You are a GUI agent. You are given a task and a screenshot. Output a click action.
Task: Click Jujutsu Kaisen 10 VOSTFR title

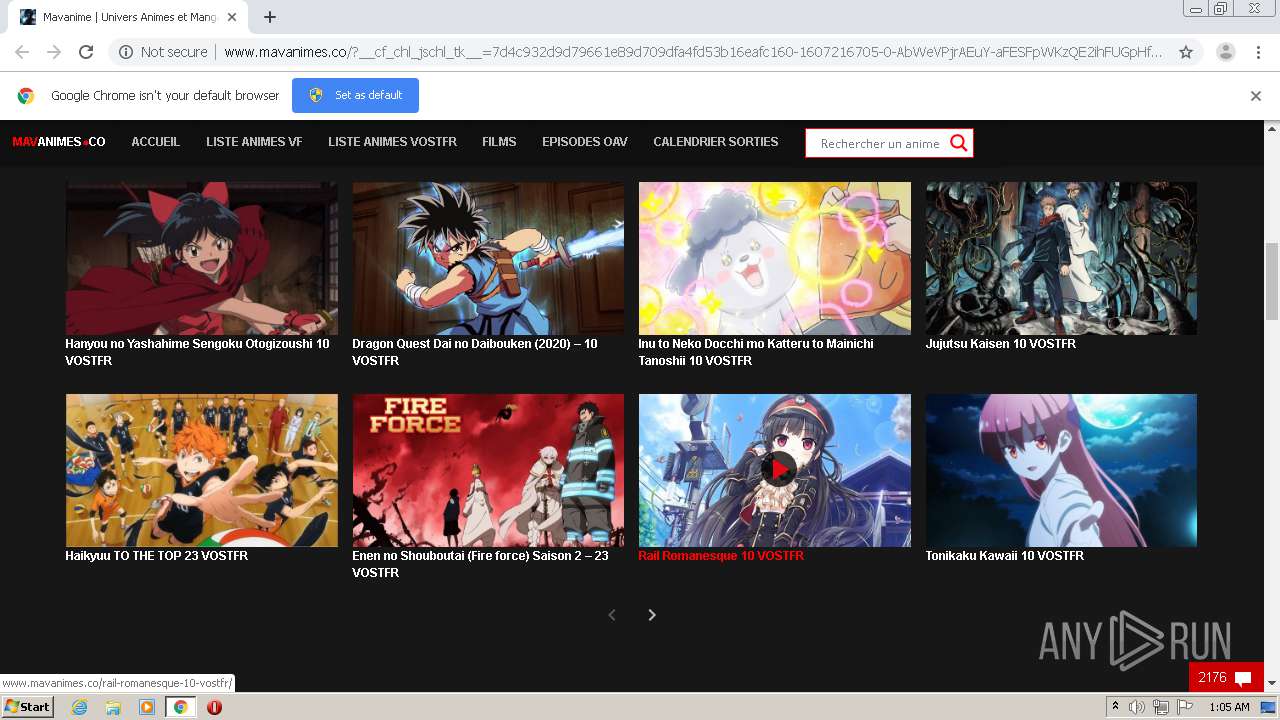point(1001,344)
